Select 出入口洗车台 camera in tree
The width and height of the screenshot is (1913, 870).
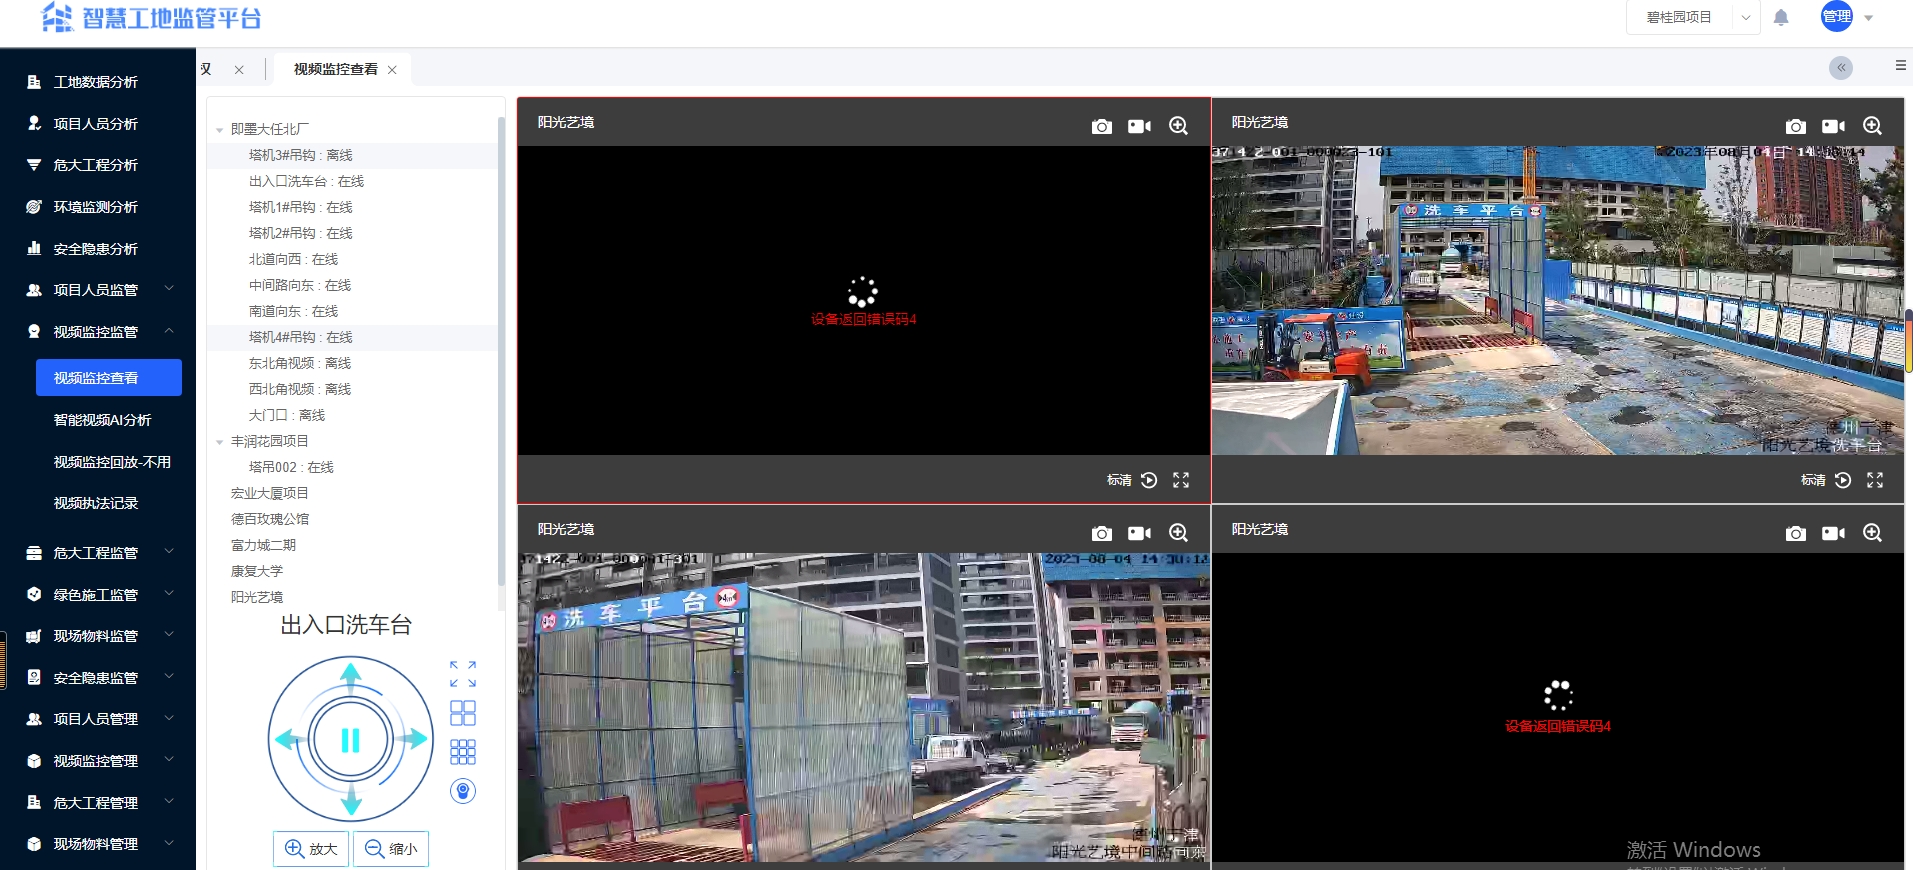pos(306,181)
